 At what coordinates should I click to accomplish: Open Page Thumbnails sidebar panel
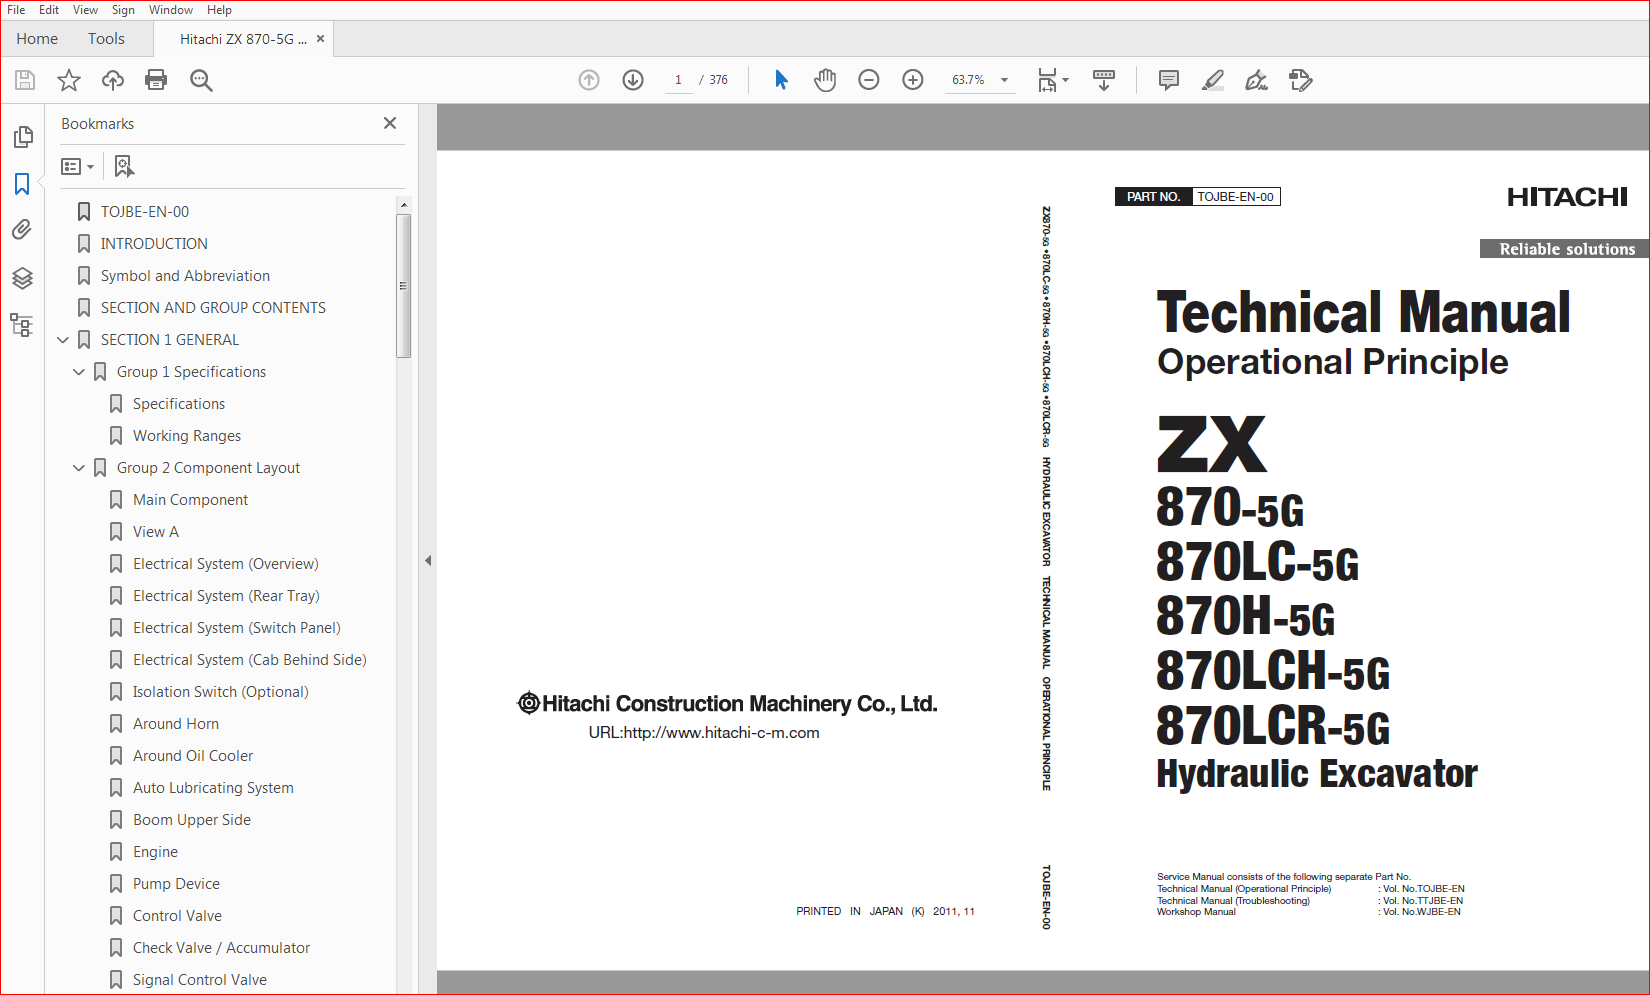(22, 136)
